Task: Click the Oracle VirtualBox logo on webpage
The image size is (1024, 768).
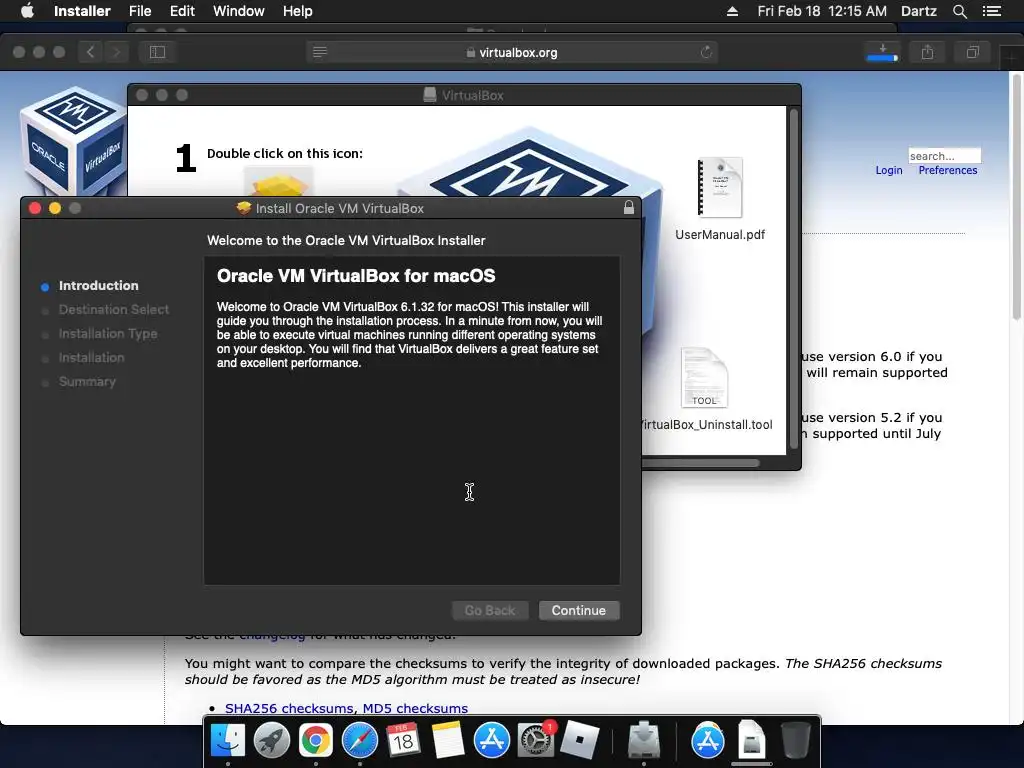Action: (72, 141)
